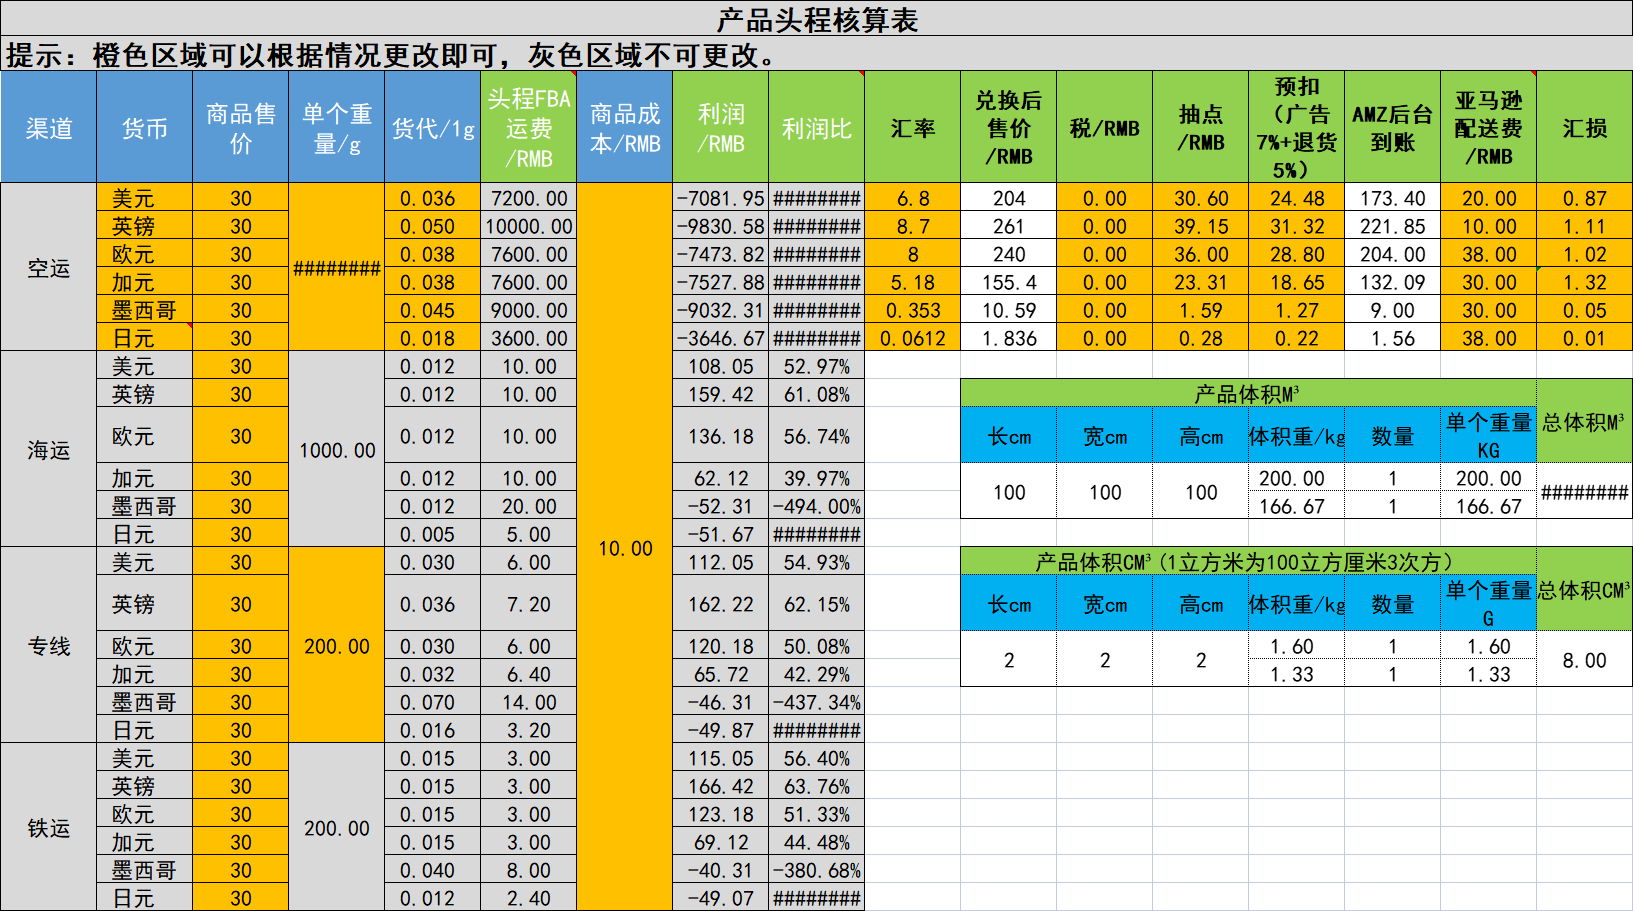Click the 专线 channel cell
Screen dimensions: 1633x911
(48, 645)
